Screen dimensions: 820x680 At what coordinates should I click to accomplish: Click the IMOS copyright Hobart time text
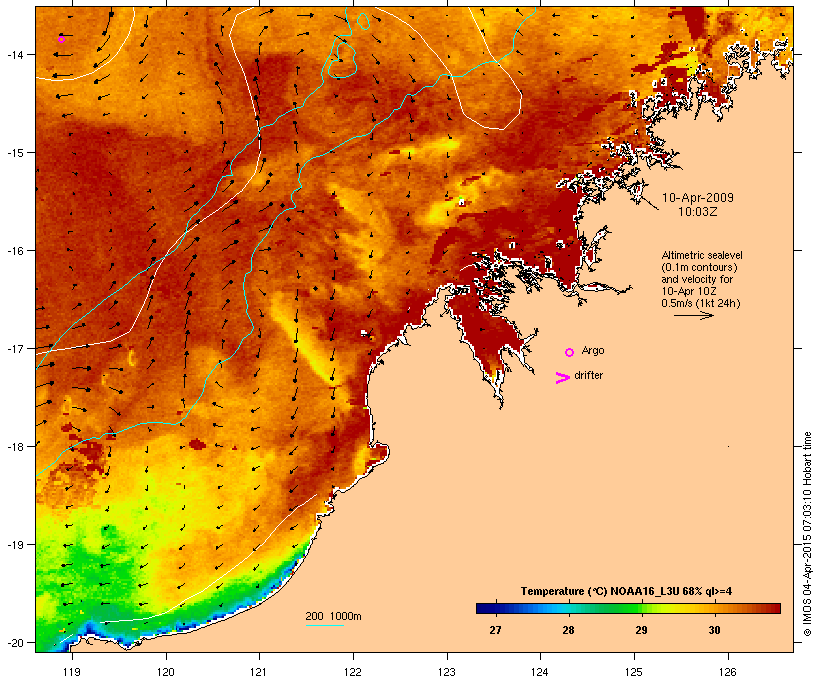pyautogui.click(x=808, y=534)
